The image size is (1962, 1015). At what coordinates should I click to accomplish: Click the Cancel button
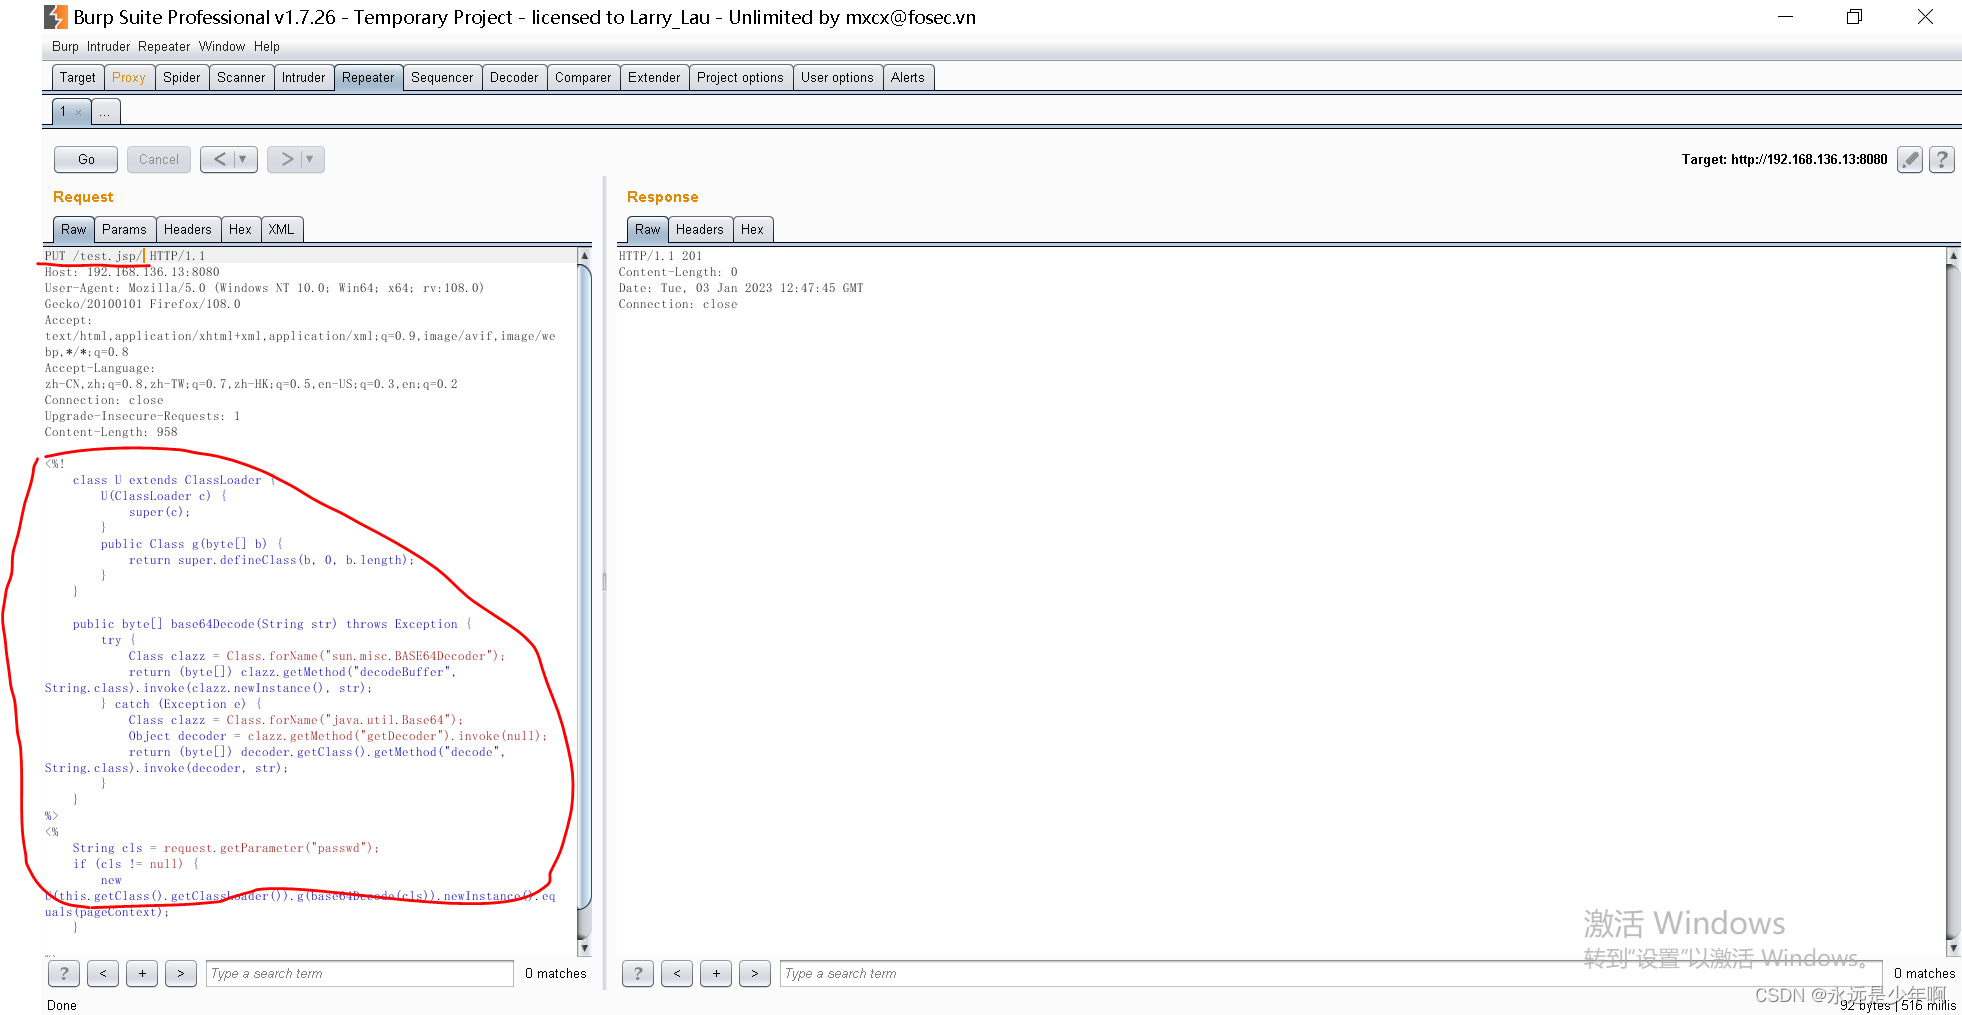click(159, 159)
